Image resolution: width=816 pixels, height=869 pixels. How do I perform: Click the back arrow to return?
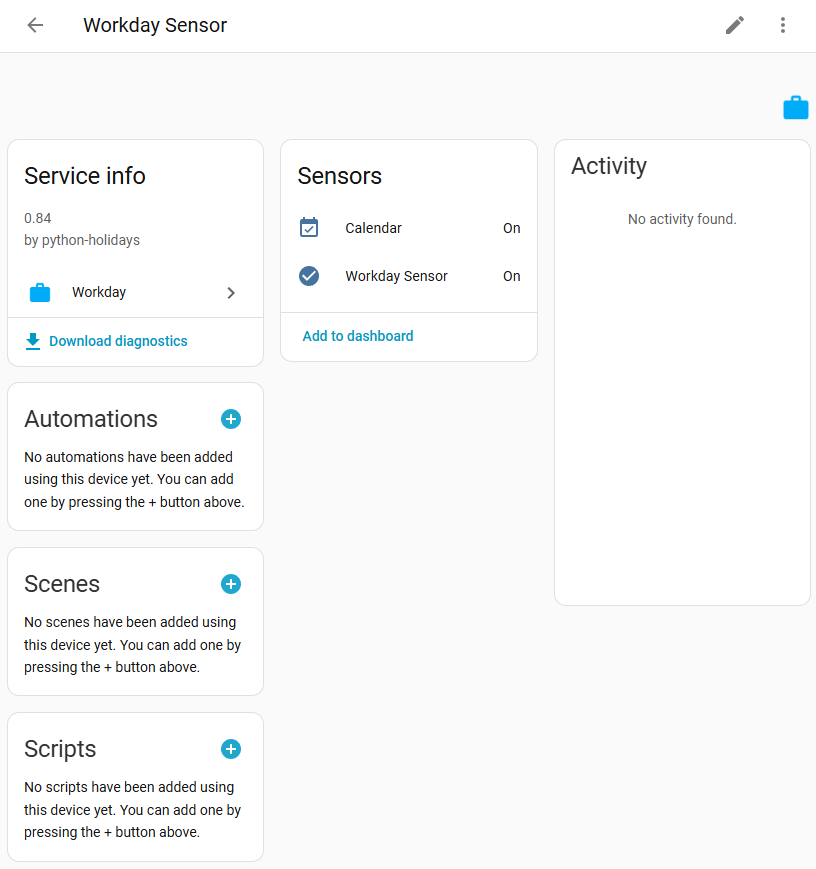pyautogui.click(x=35, y=25)
